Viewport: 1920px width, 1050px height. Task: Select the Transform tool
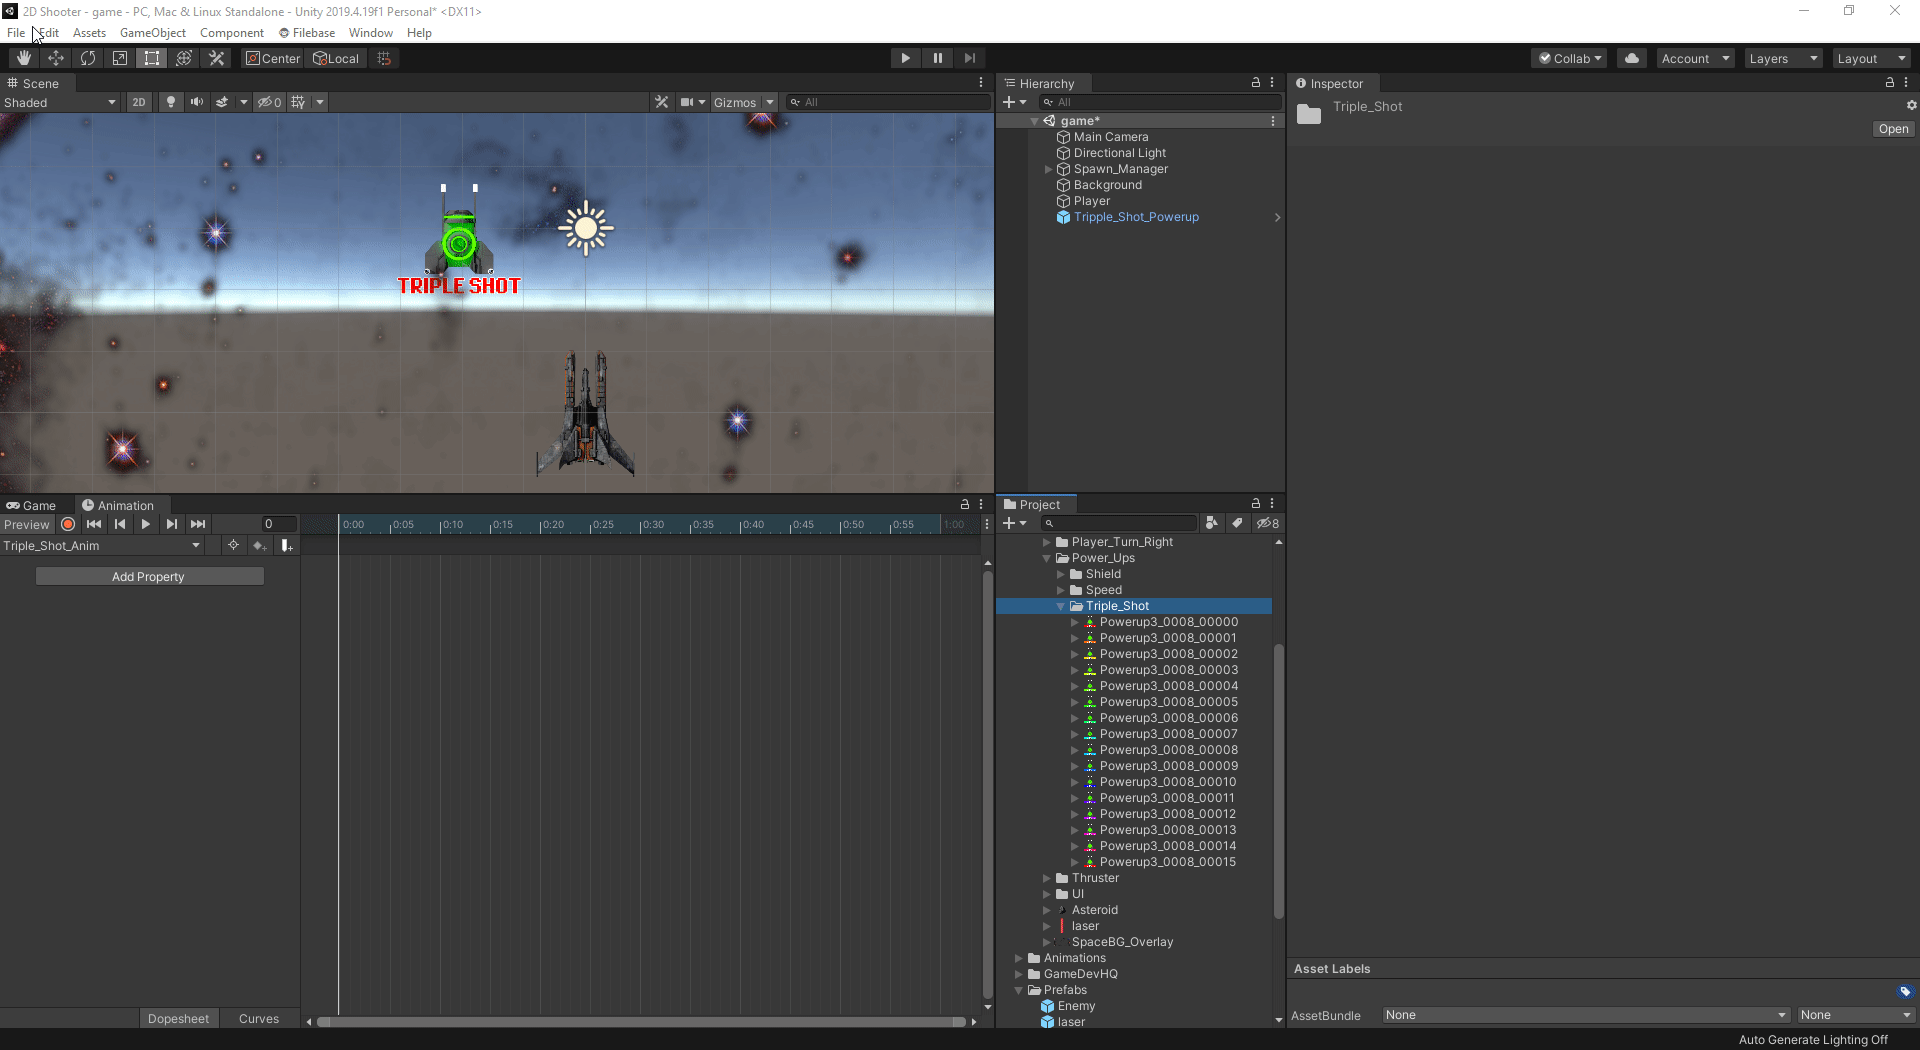184,58
